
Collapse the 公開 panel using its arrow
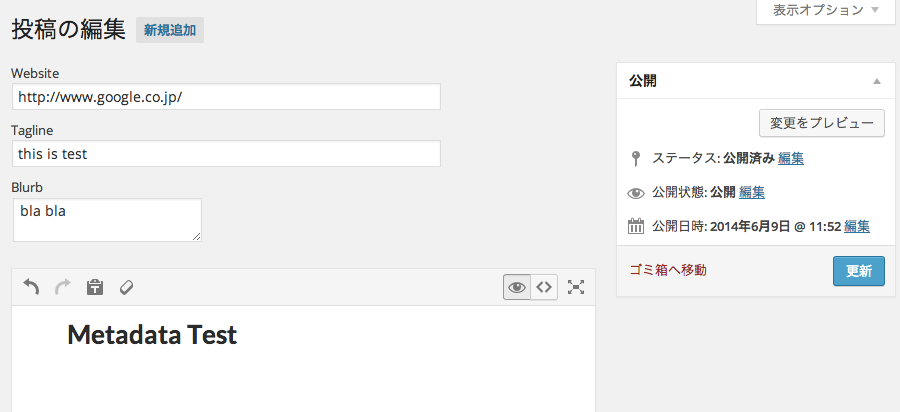877,81
